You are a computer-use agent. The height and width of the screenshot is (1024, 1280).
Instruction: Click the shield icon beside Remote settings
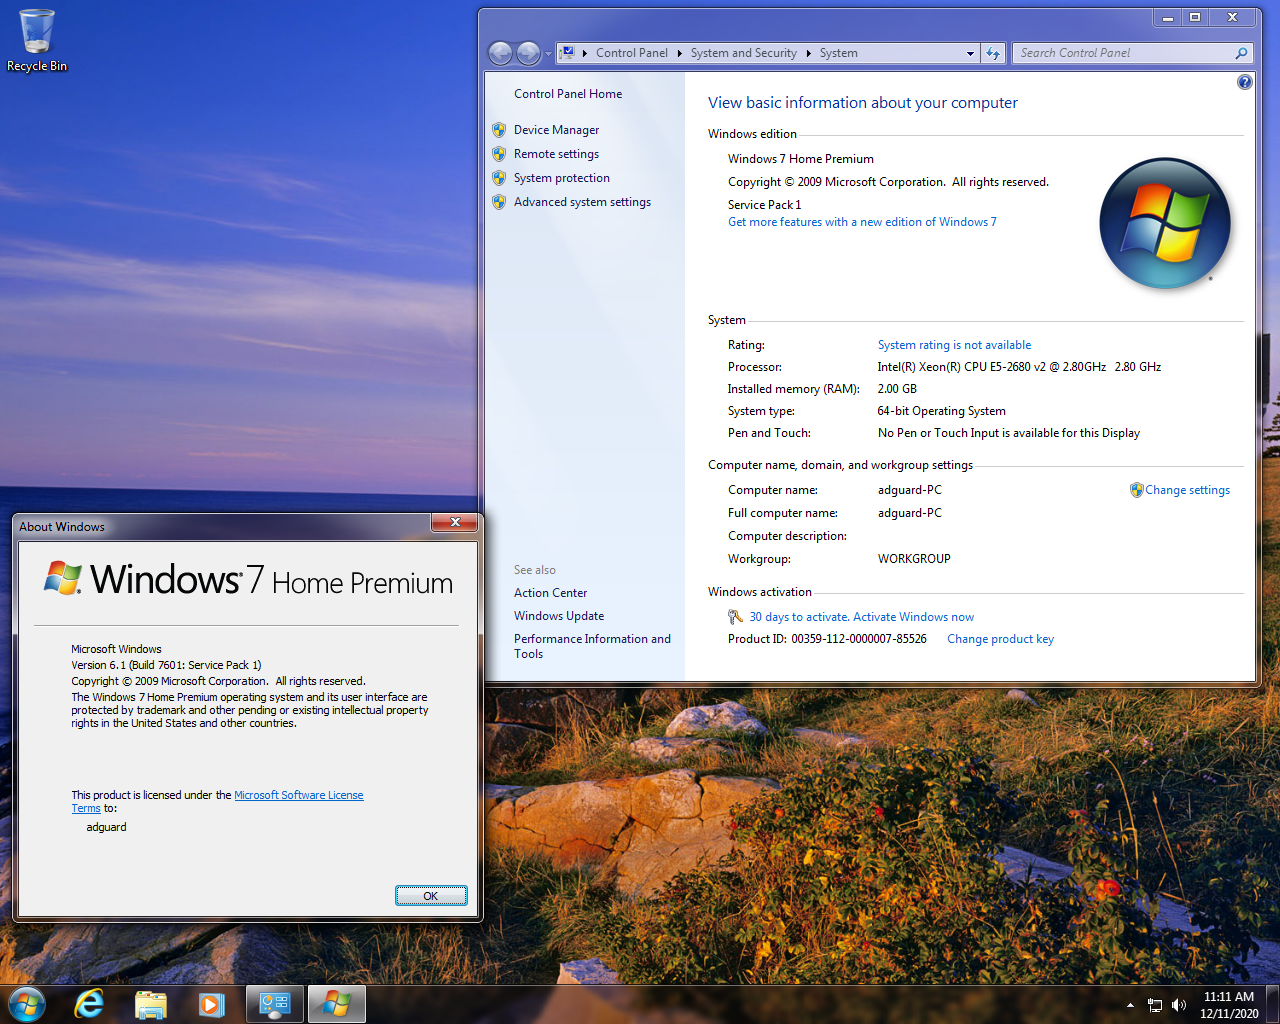coord(499,154)
